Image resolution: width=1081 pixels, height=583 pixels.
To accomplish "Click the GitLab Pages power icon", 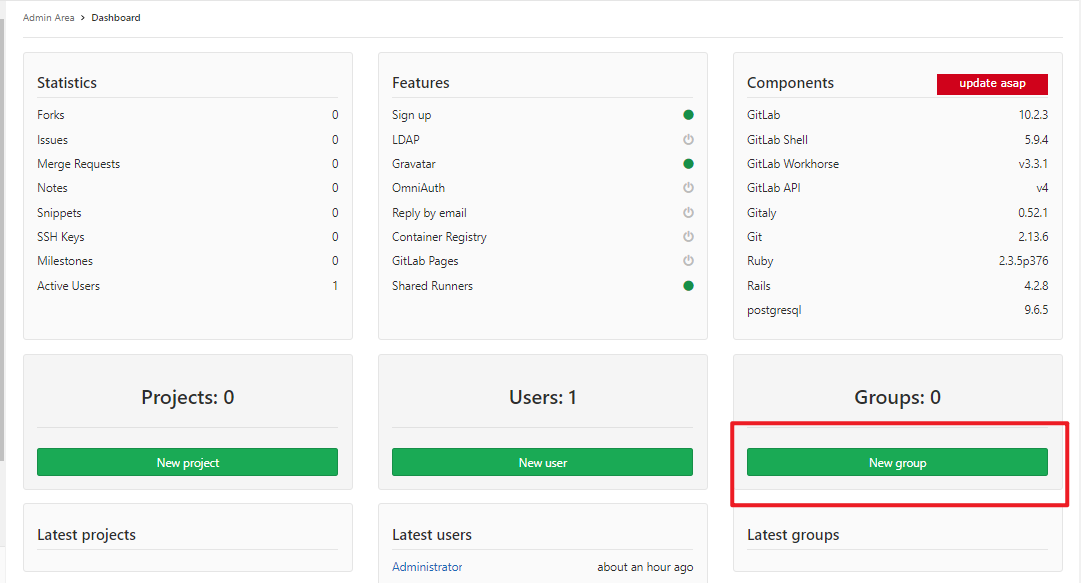I will click(x=688, y=260).
